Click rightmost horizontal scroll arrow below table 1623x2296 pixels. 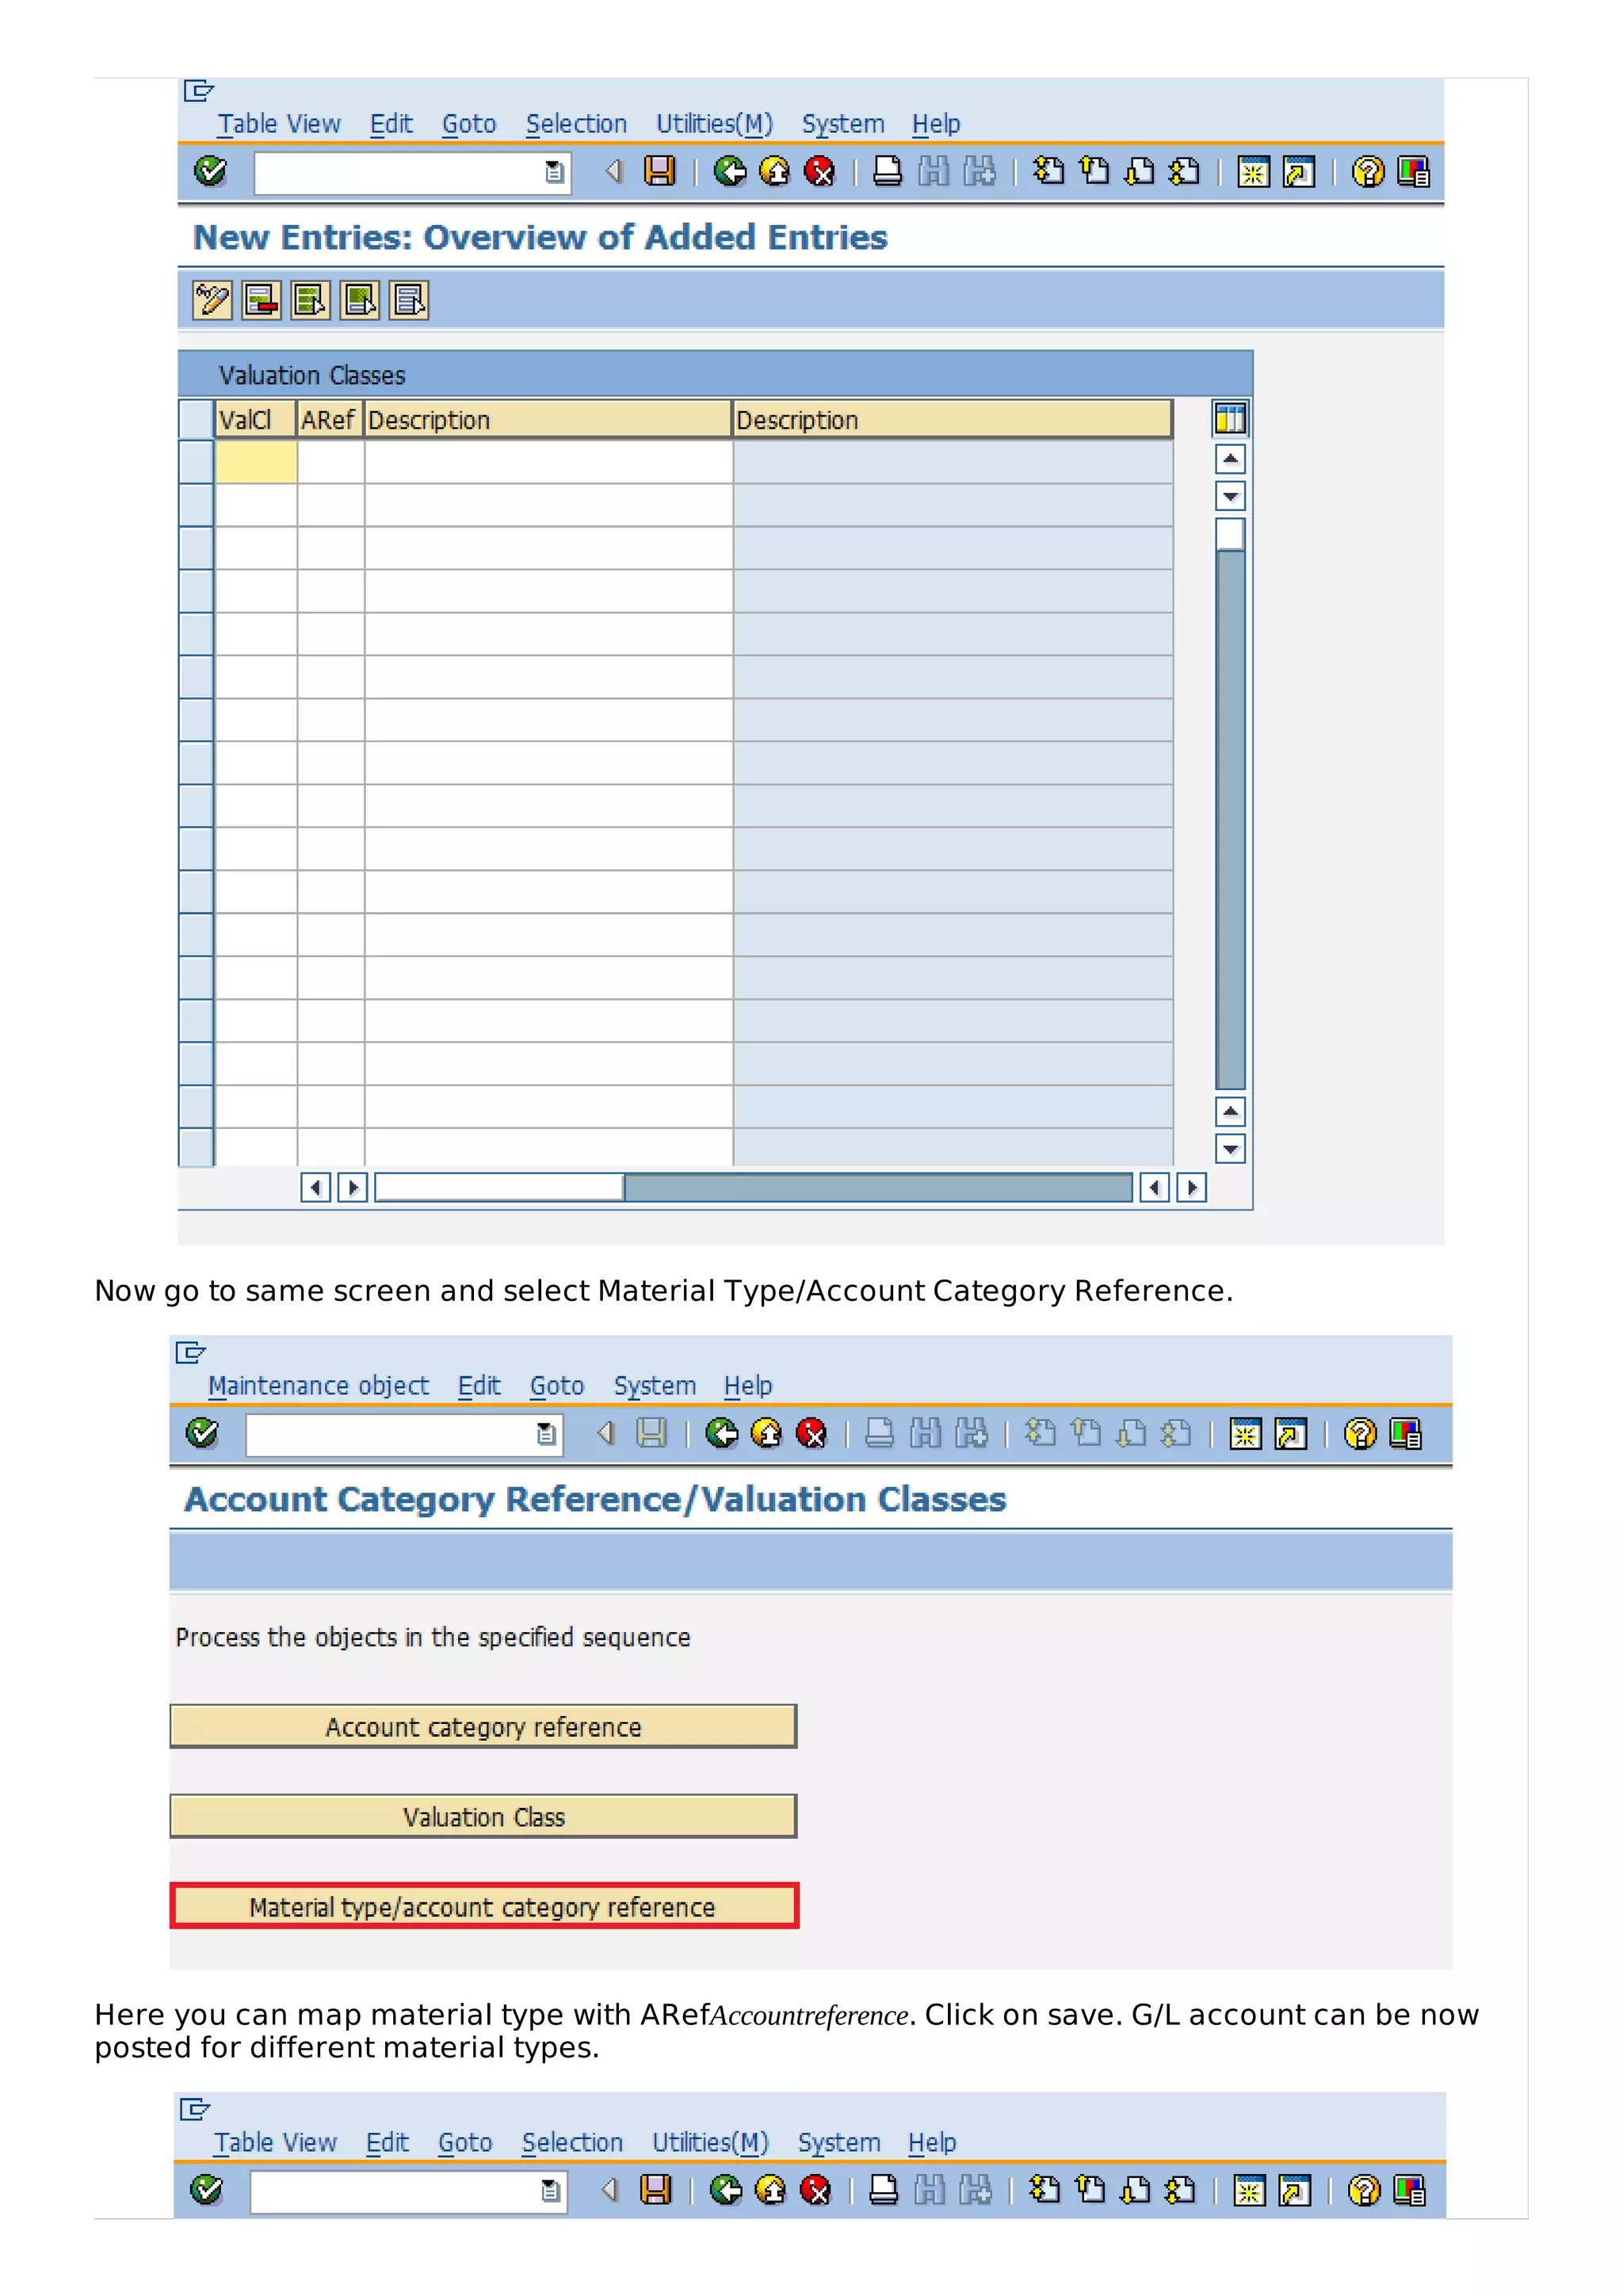[x=1191, y=1187]
